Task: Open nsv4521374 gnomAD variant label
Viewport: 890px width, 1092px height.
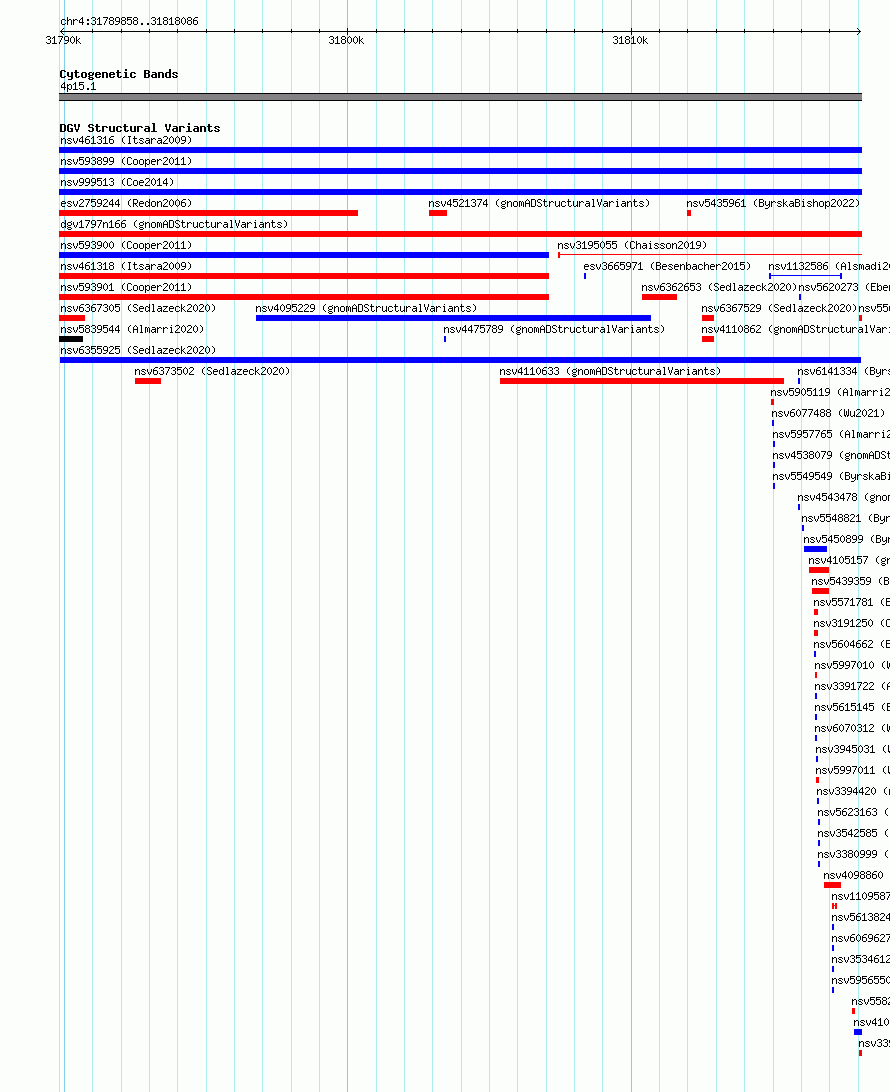Action: 539,203
